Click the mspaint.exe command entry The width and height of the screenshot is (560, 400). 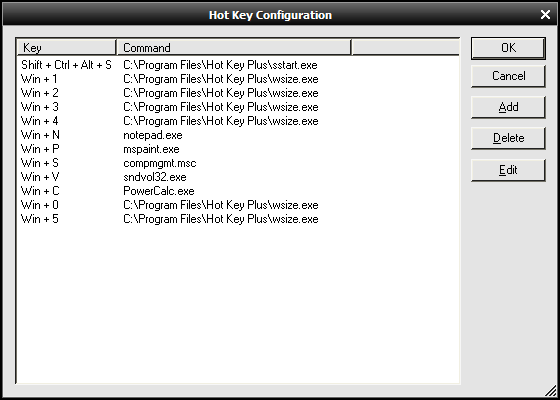point(151,149)
